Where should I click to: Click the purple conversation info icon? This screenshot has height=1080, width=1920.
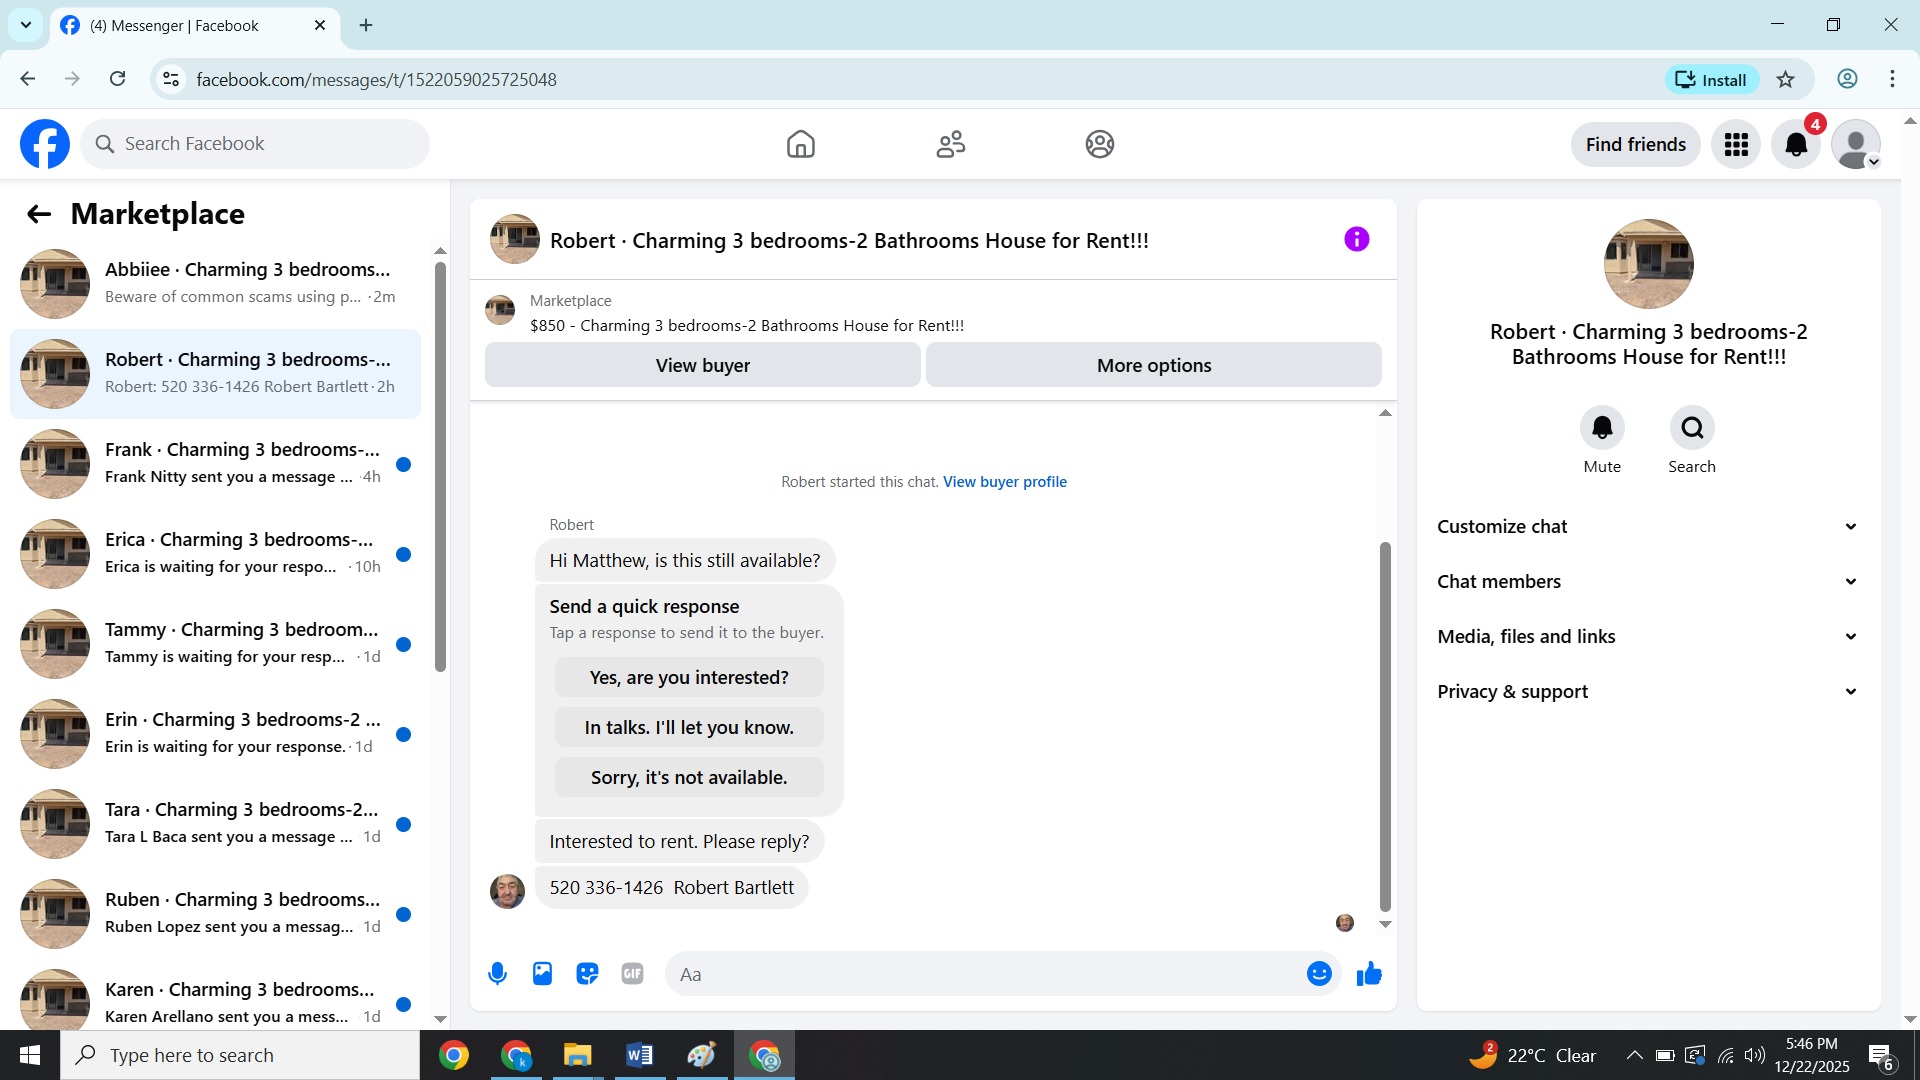pos(1356,239)
